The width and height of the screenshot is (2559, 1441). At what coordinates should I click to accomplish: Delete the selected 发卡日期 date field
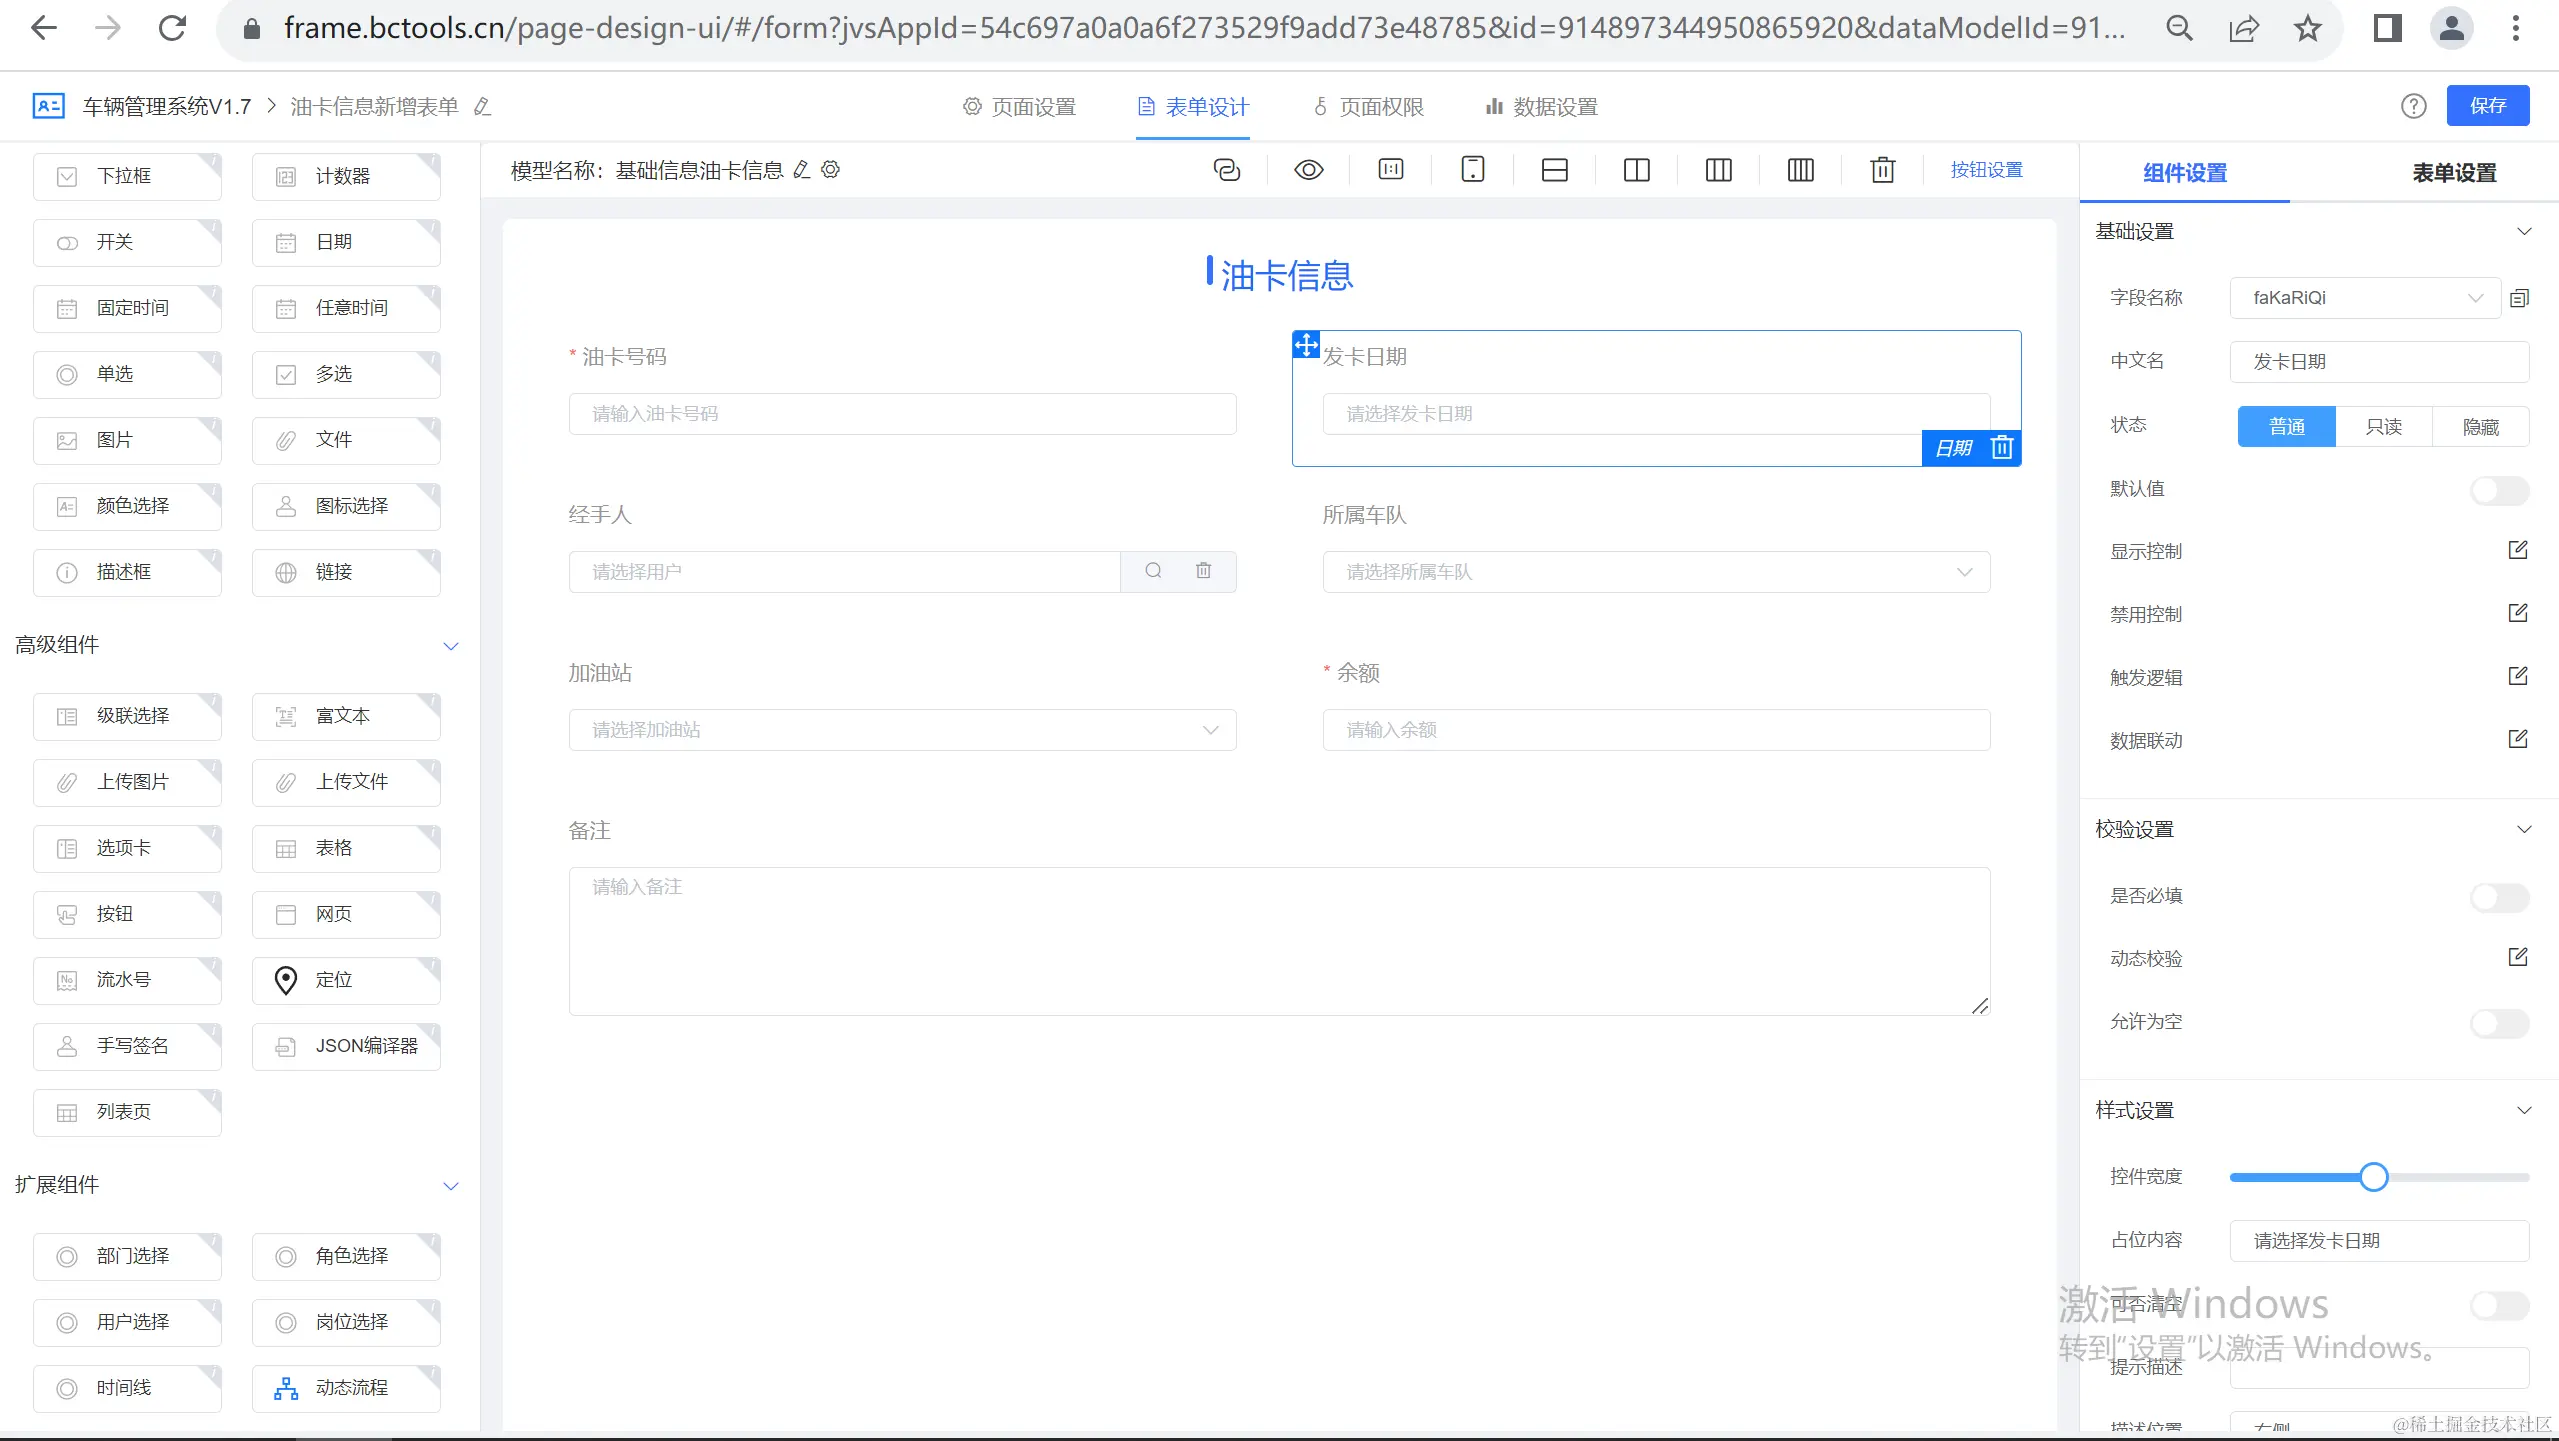[x=2002, y=447]
